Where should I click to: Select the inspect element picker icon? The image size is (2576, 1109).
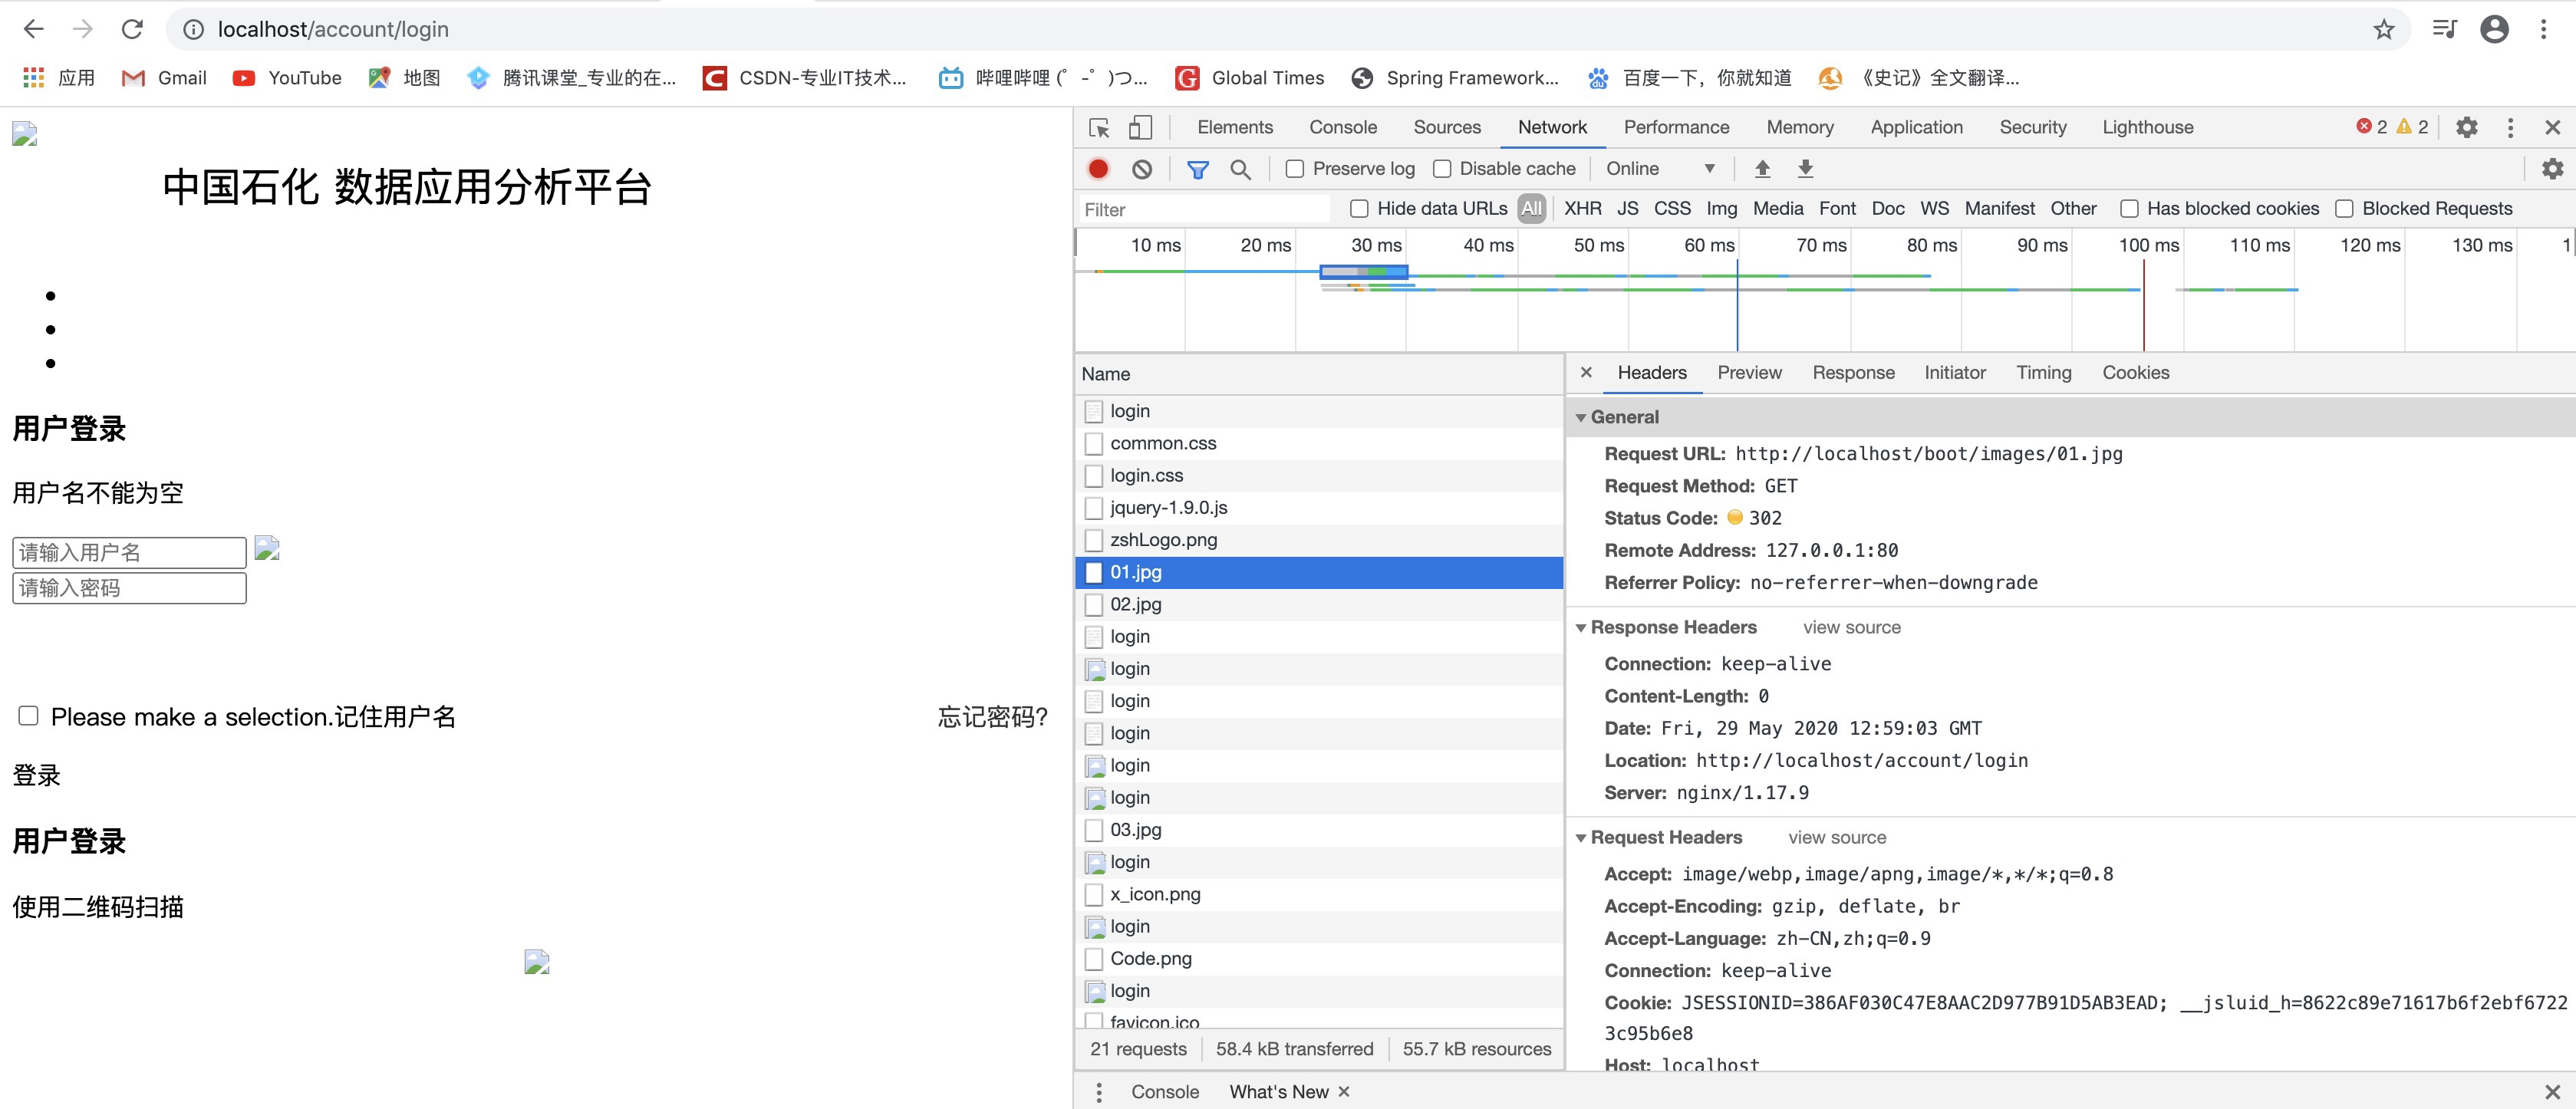pyautogui.click(x=1099, y=127)
